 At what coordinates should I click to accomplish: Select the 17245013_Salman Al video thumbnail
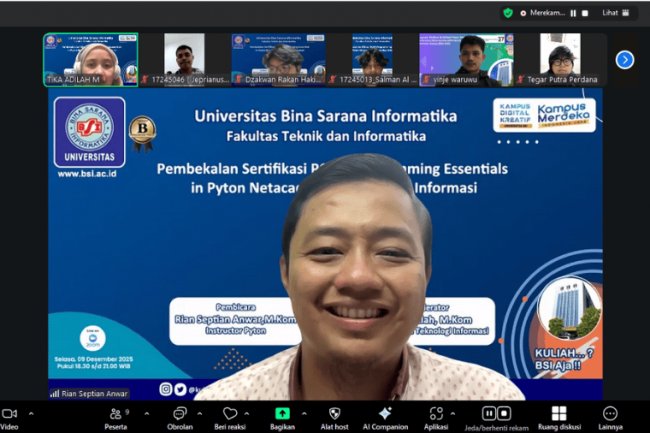click(x=372, y=60)
